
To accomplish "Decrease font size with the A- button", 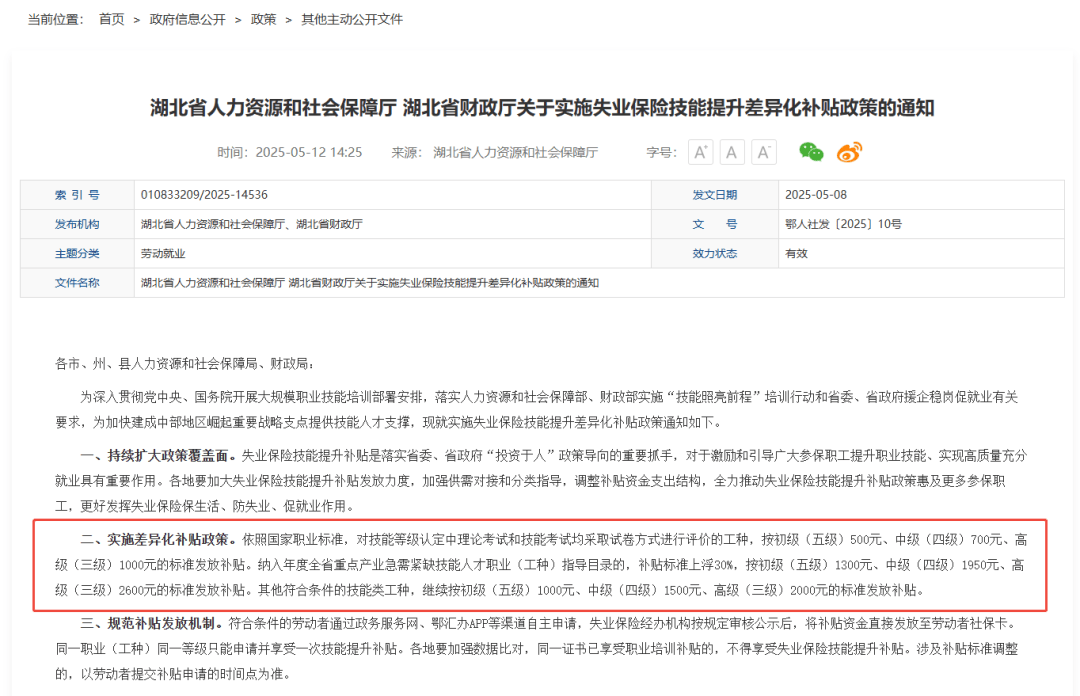I will coord(764,152).
